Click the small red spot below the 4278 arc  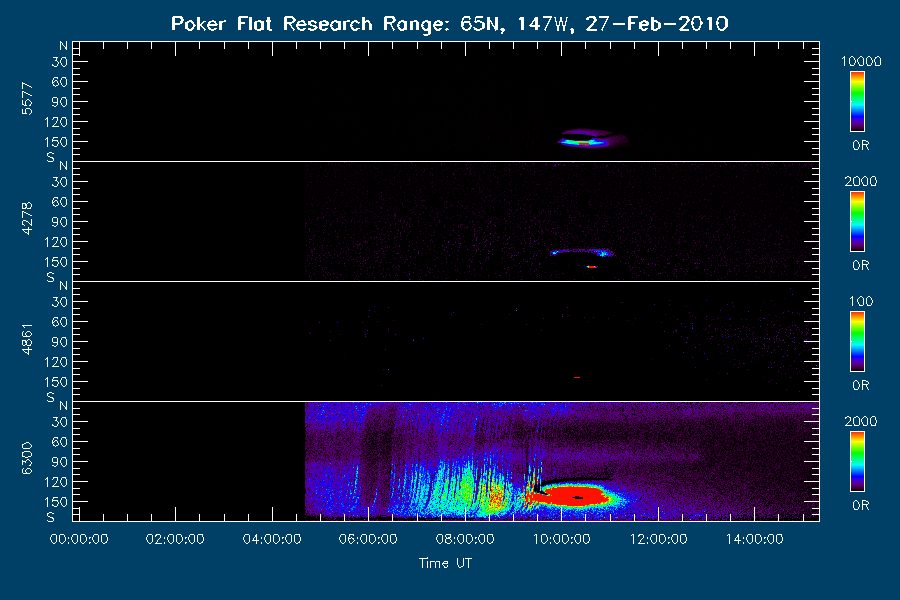[x=592, y=267]
